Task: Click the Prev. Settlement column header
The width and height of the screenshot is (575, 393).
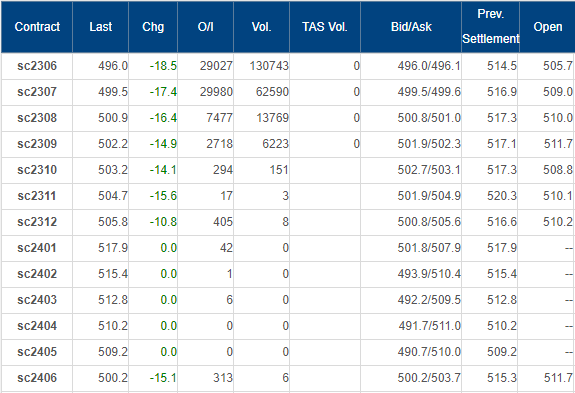Action: pos(491,26)
